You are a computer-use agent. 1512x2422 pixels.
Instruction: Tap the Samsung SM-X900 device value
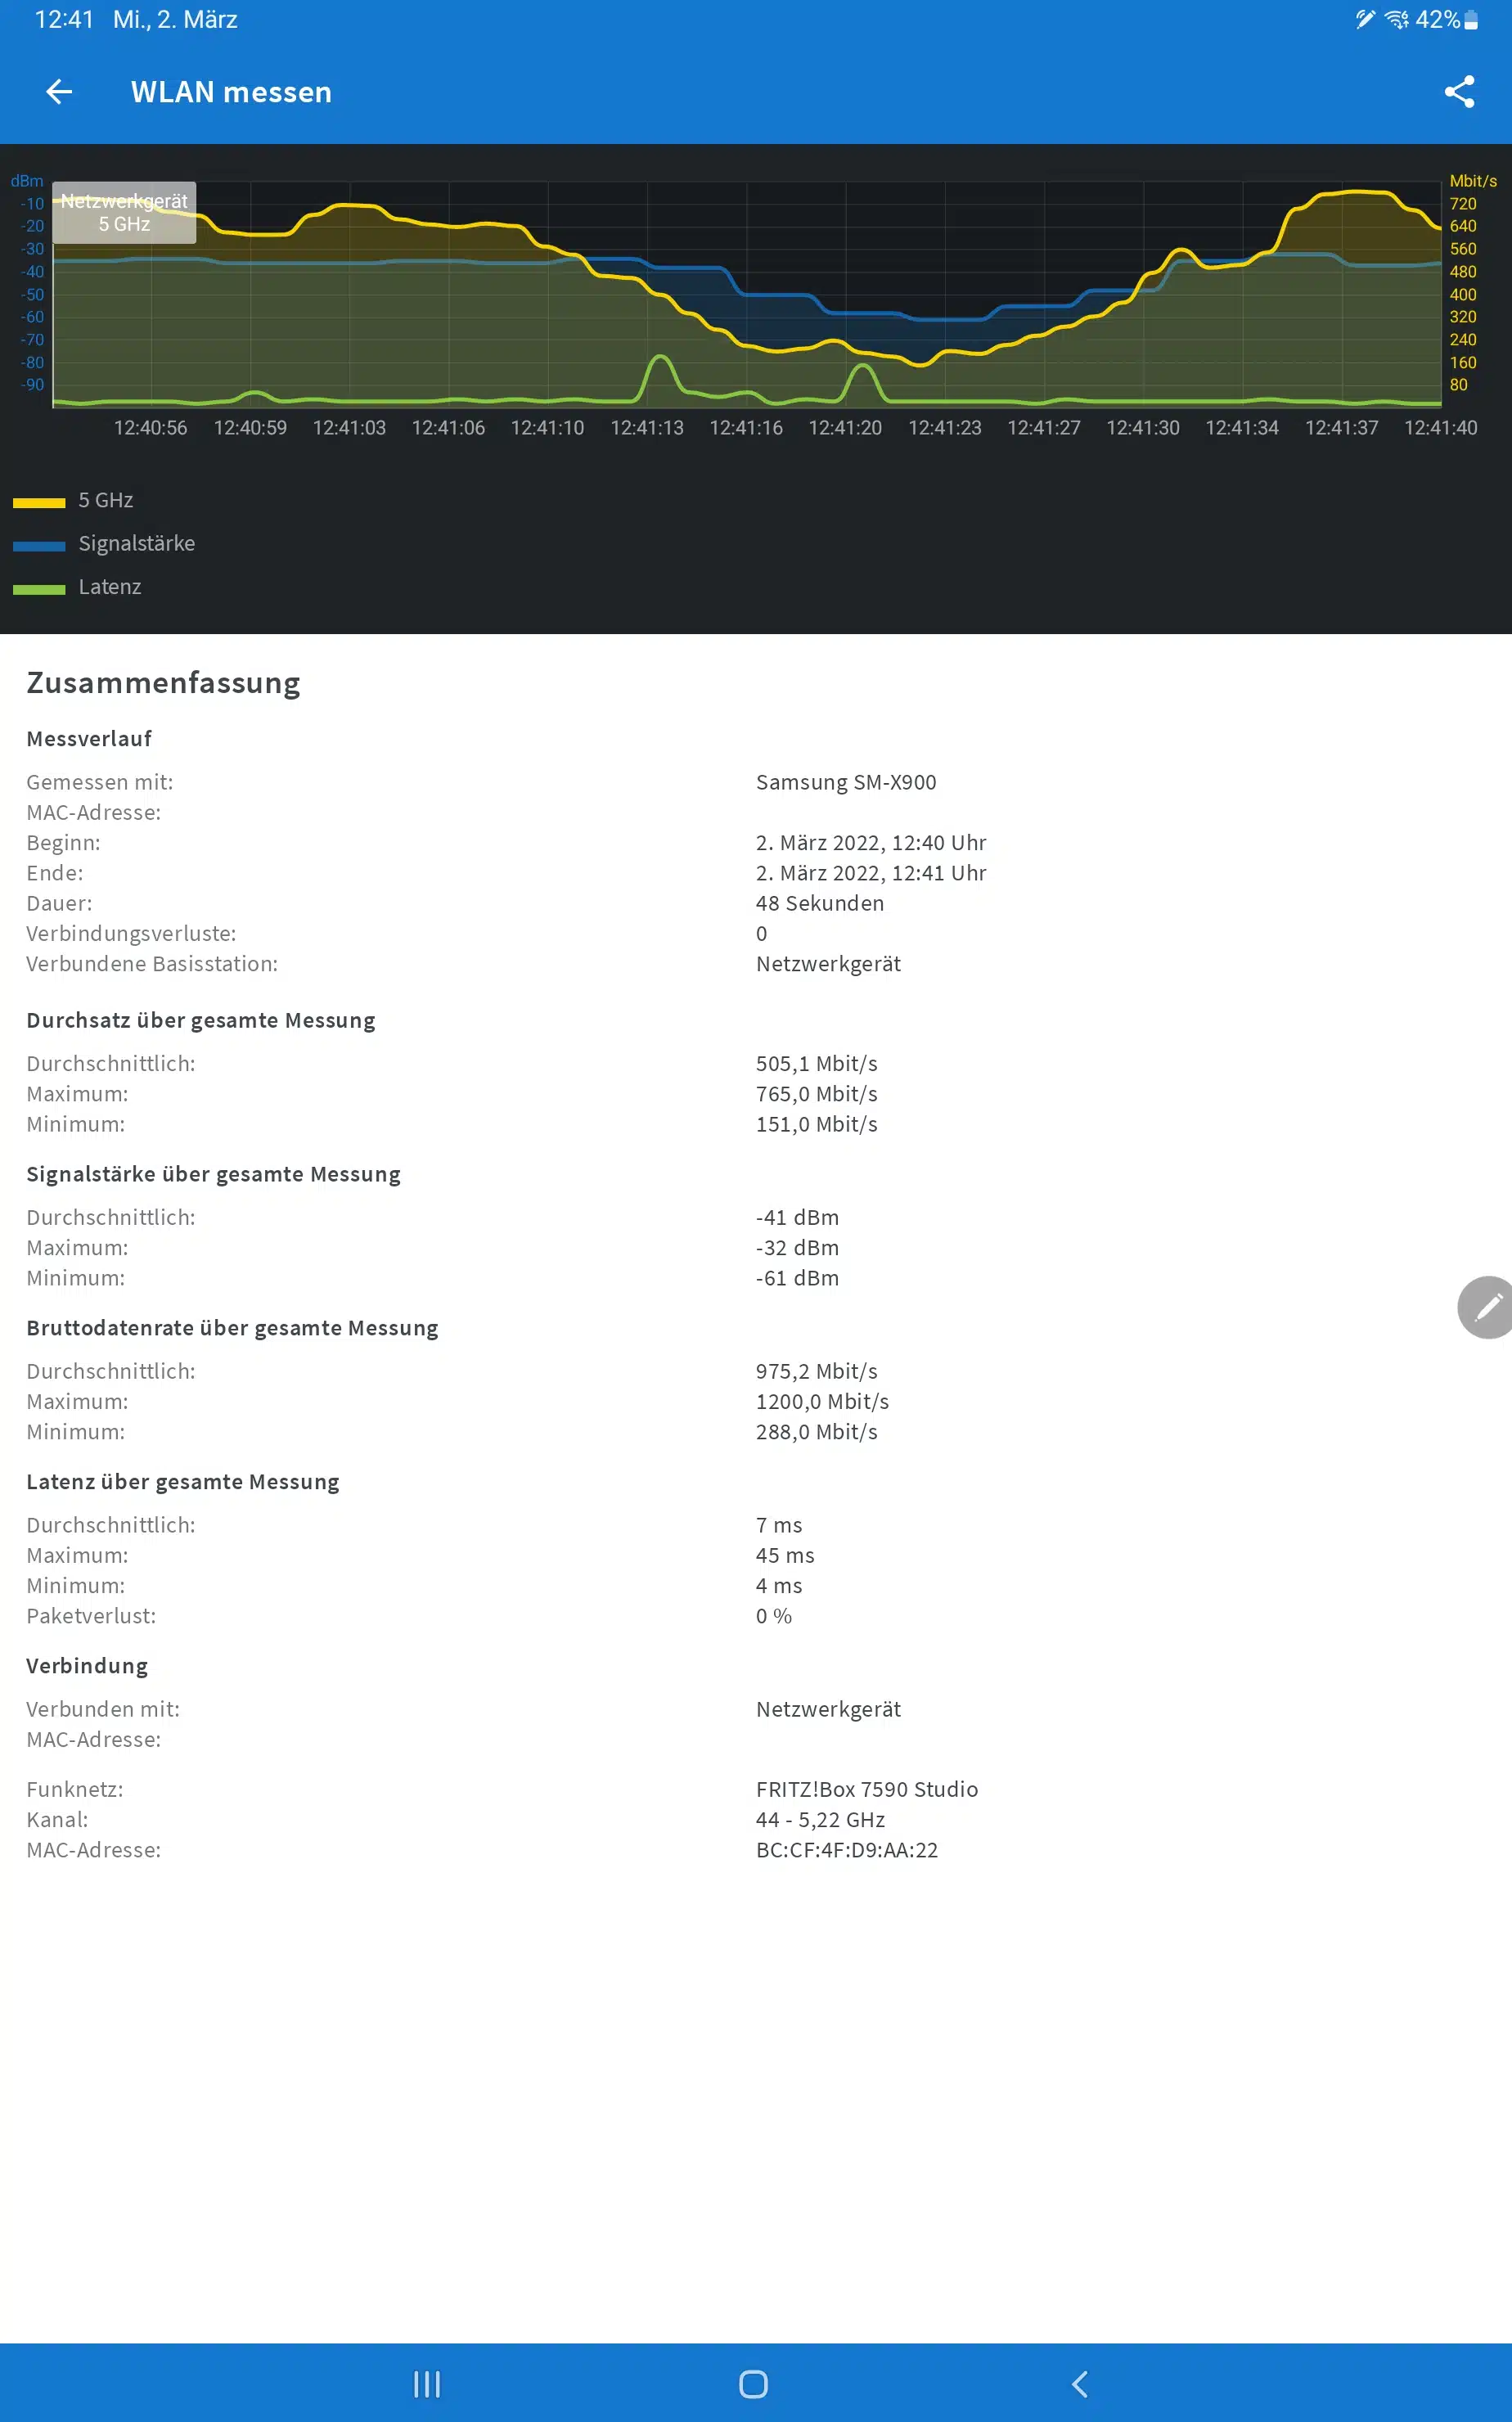(x=846, y=782)
